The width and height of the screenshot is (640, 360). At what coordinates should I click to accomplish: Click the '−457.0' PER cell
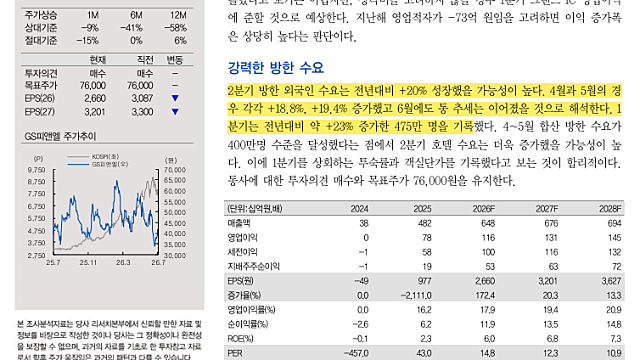356,353
